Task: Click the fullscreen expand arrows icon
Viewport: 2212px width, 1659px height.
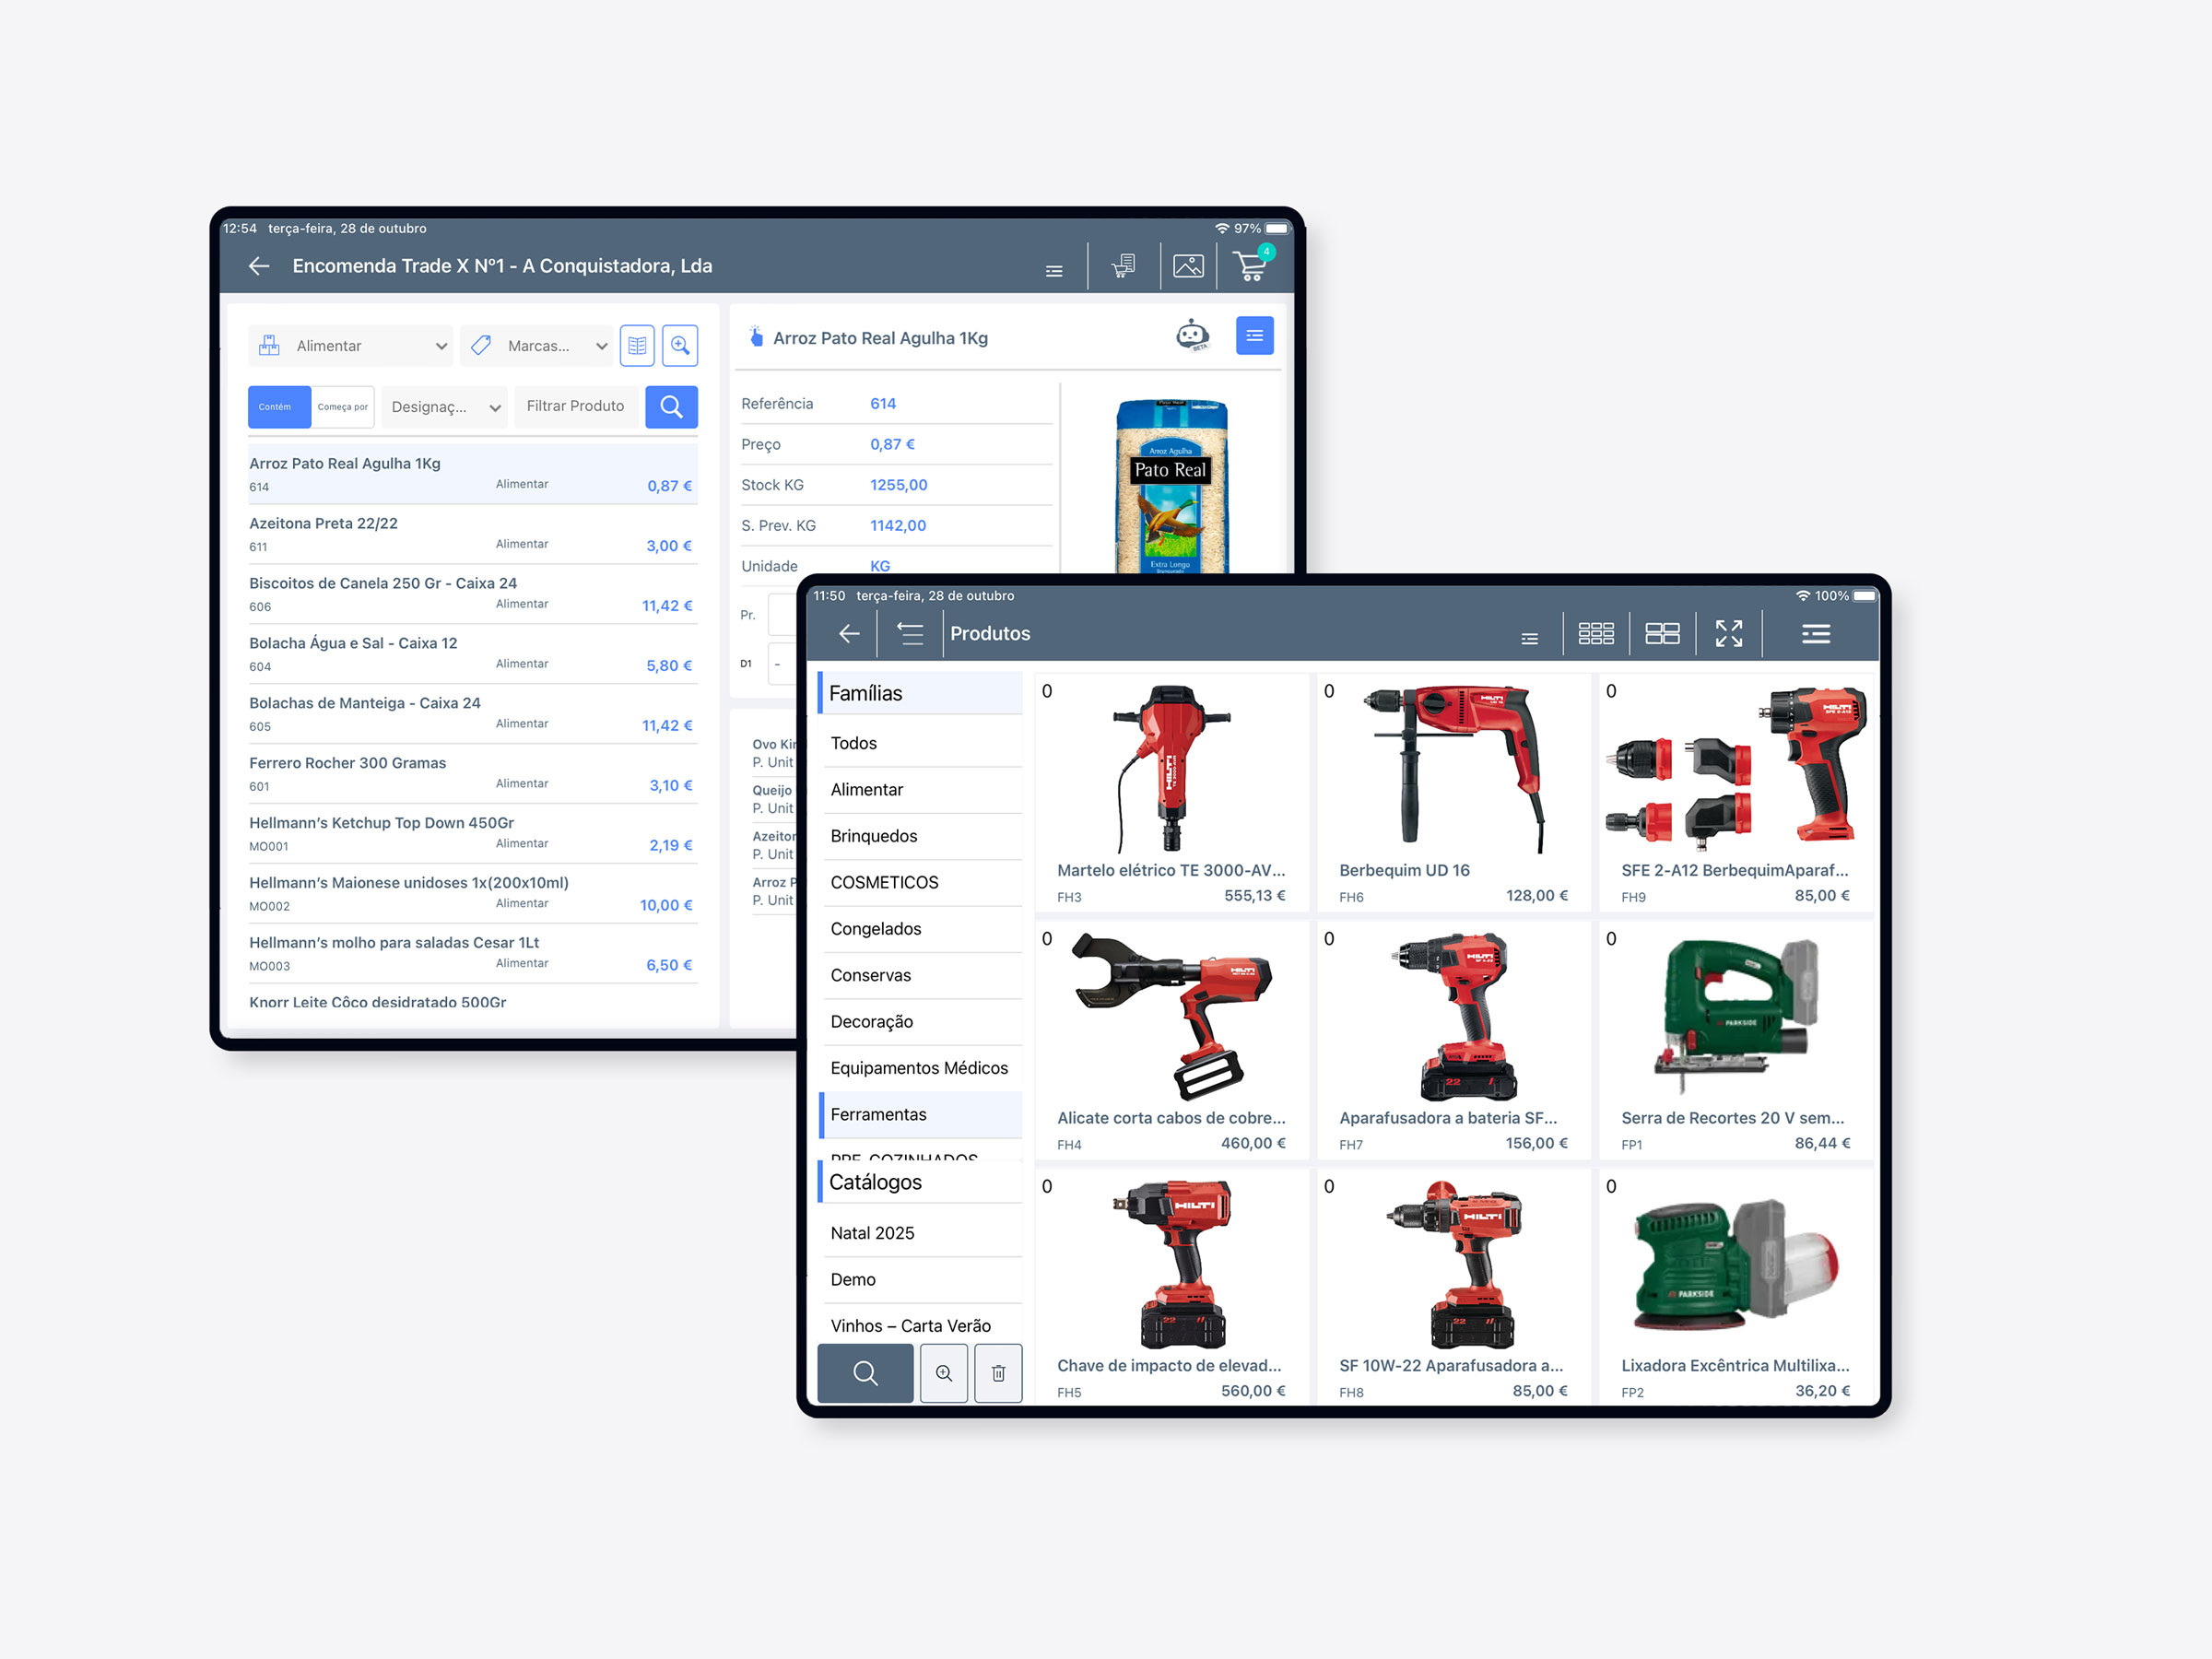Action: [1728, 633]
